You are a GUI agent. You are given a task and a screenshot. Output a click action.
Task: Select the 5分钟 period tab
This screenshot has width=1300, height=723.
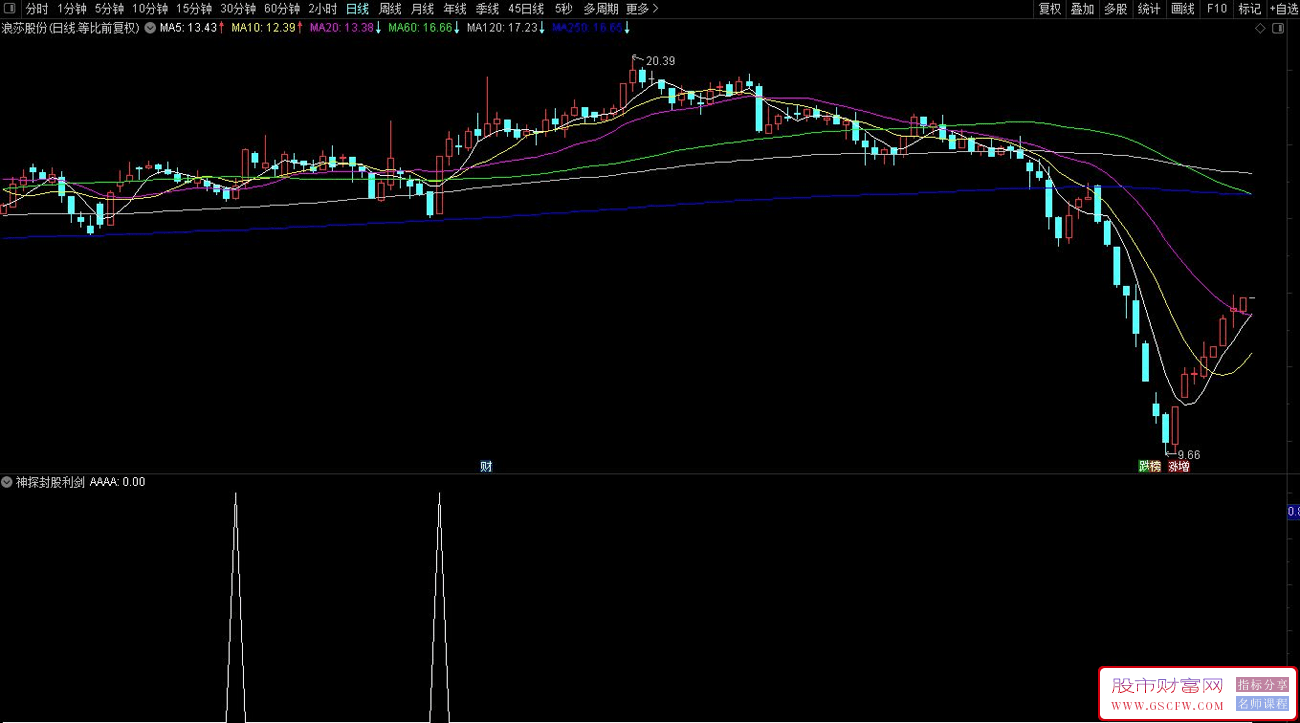pyautogui.click(x=109, y=9)
